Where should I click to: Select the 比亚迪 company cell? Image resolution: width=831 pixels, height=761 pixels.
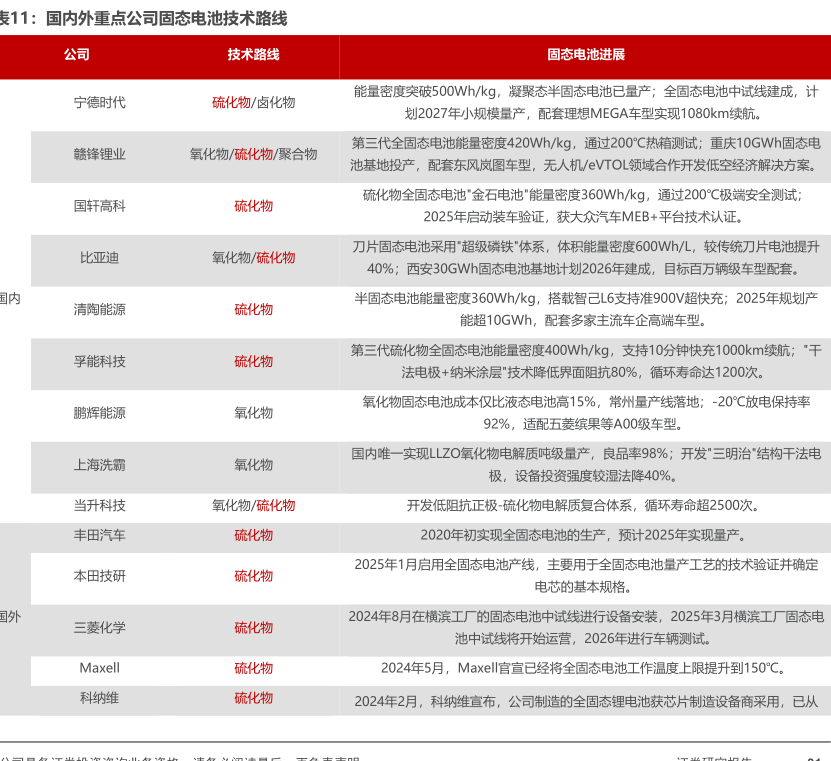(99, 258)
